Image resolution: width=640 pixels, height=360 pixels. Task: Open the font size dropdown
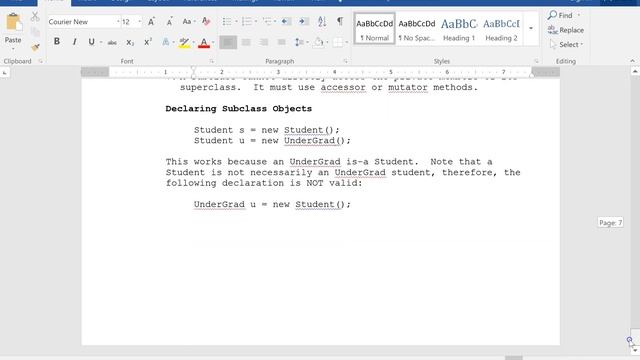coord(140,22)
